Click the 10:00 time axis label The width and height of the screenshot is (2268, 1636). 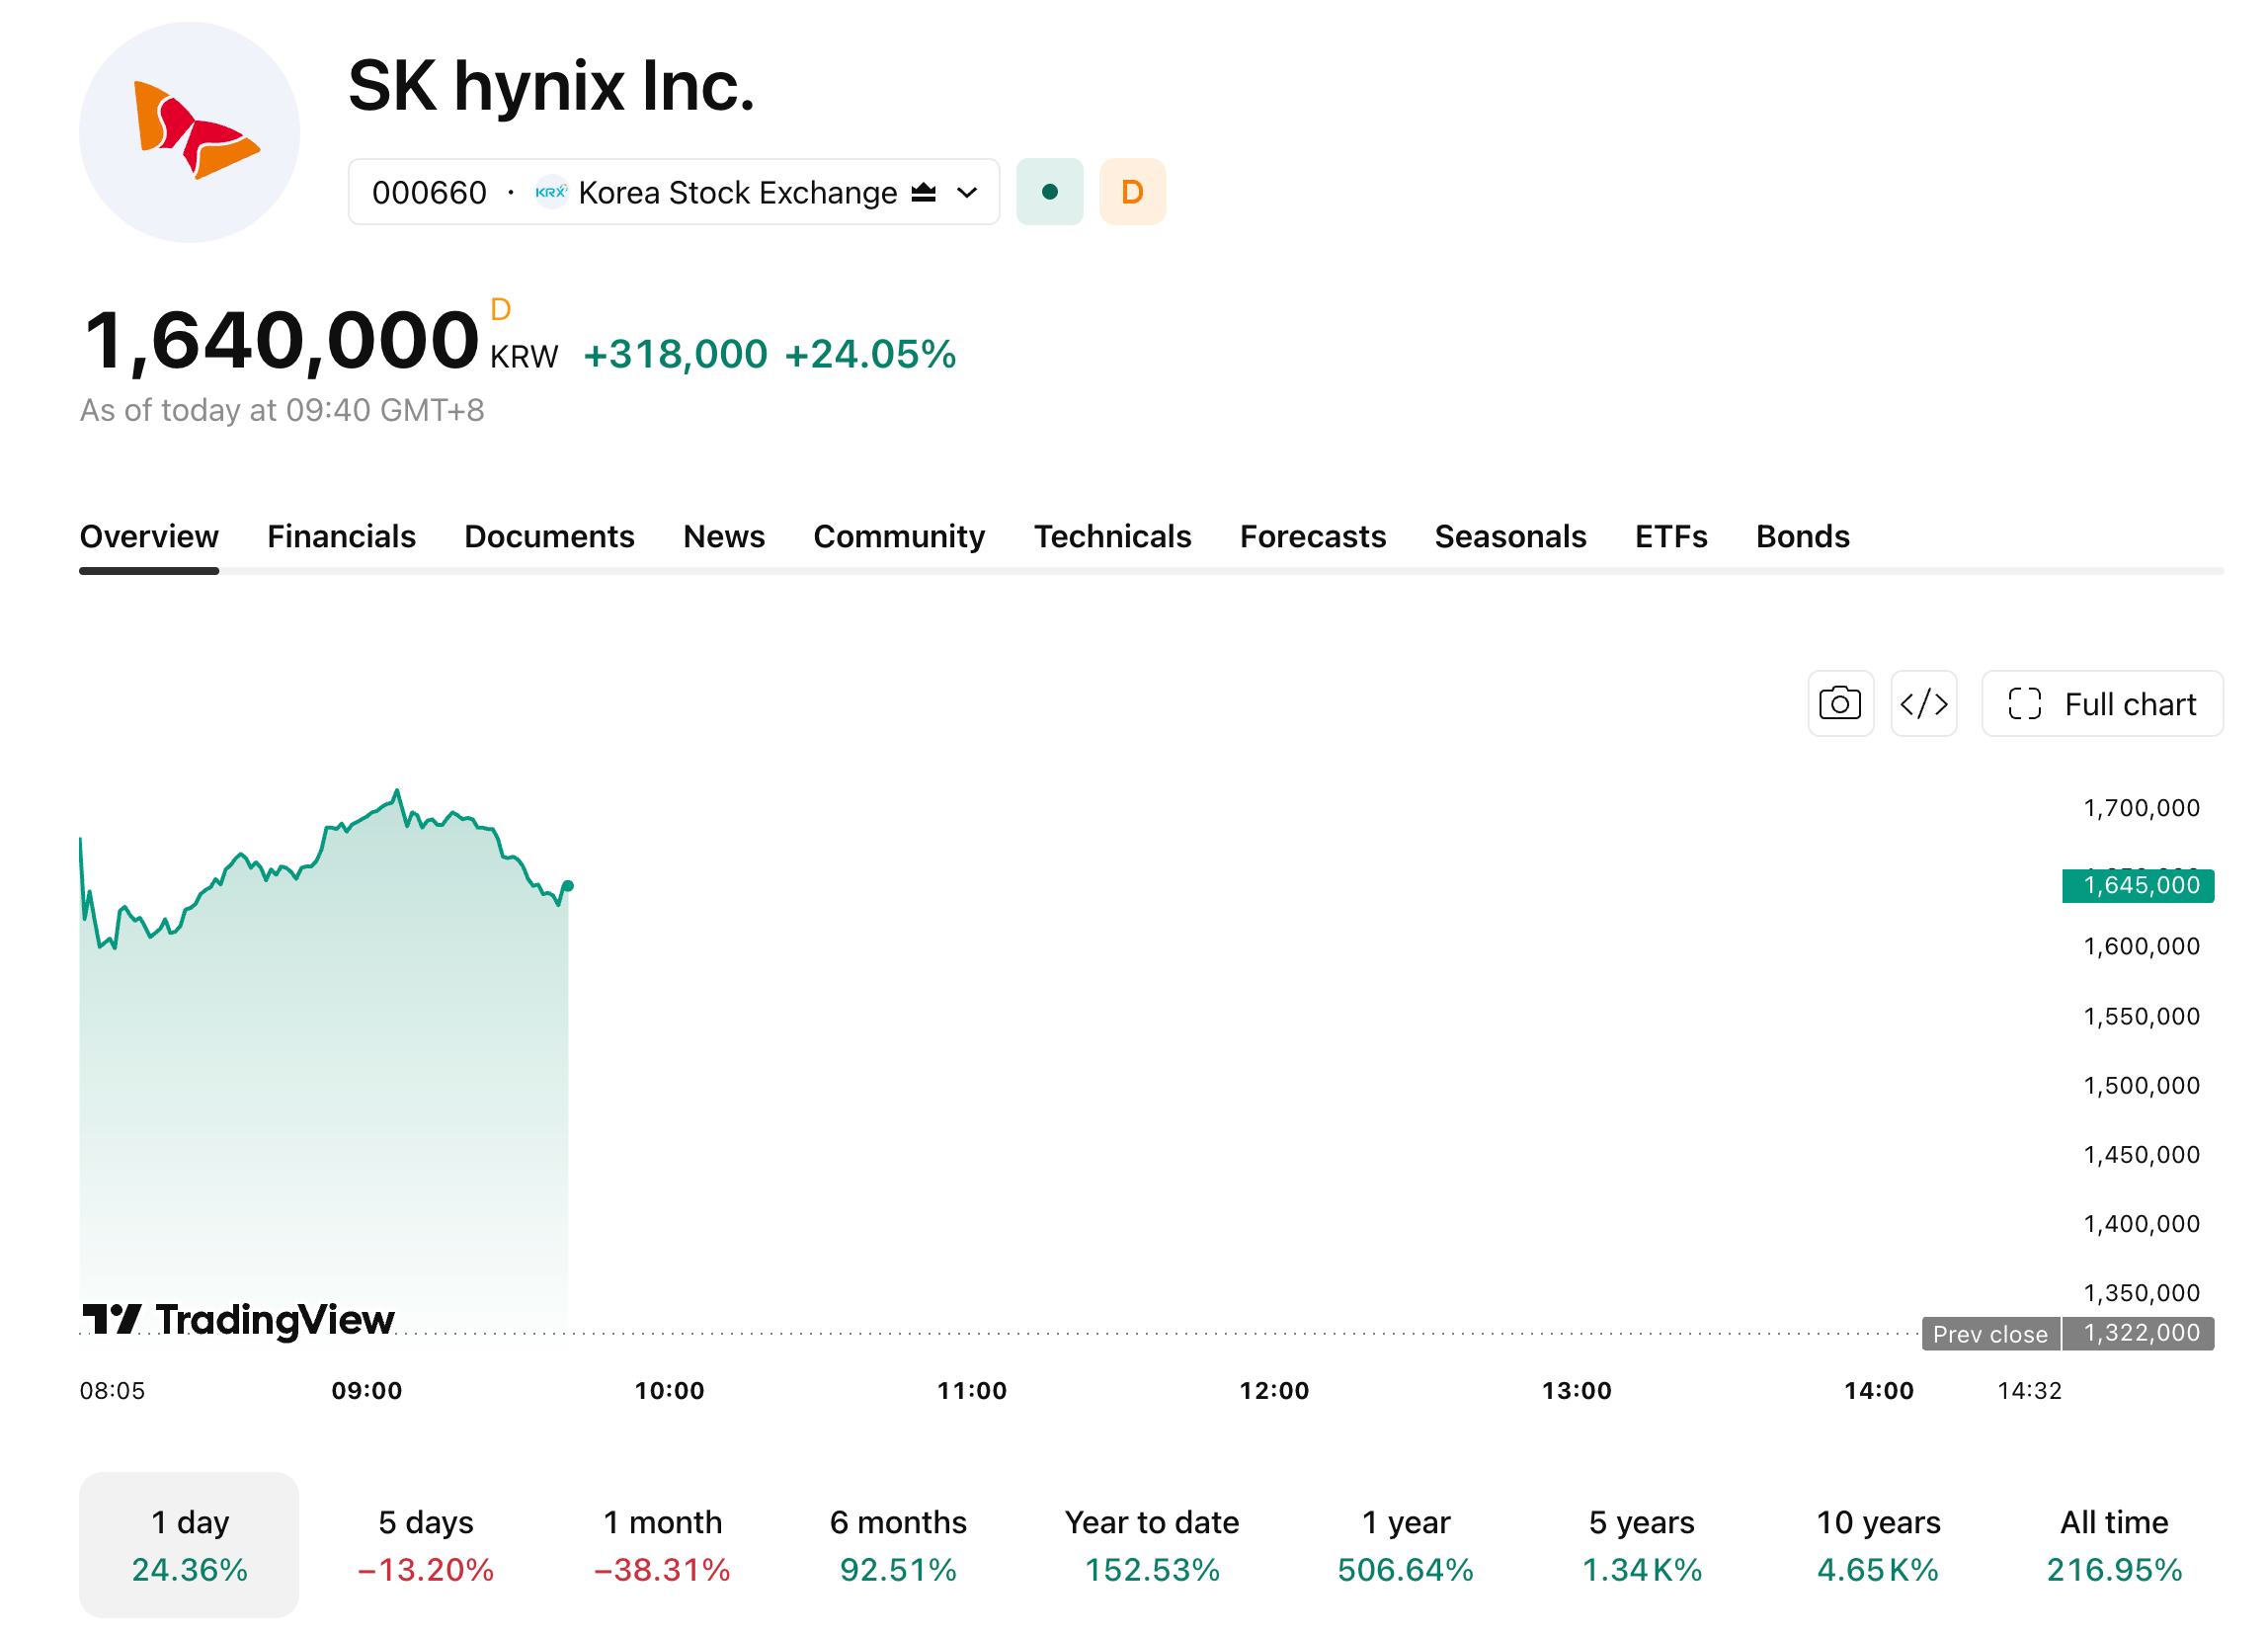tap(669, 1390)
